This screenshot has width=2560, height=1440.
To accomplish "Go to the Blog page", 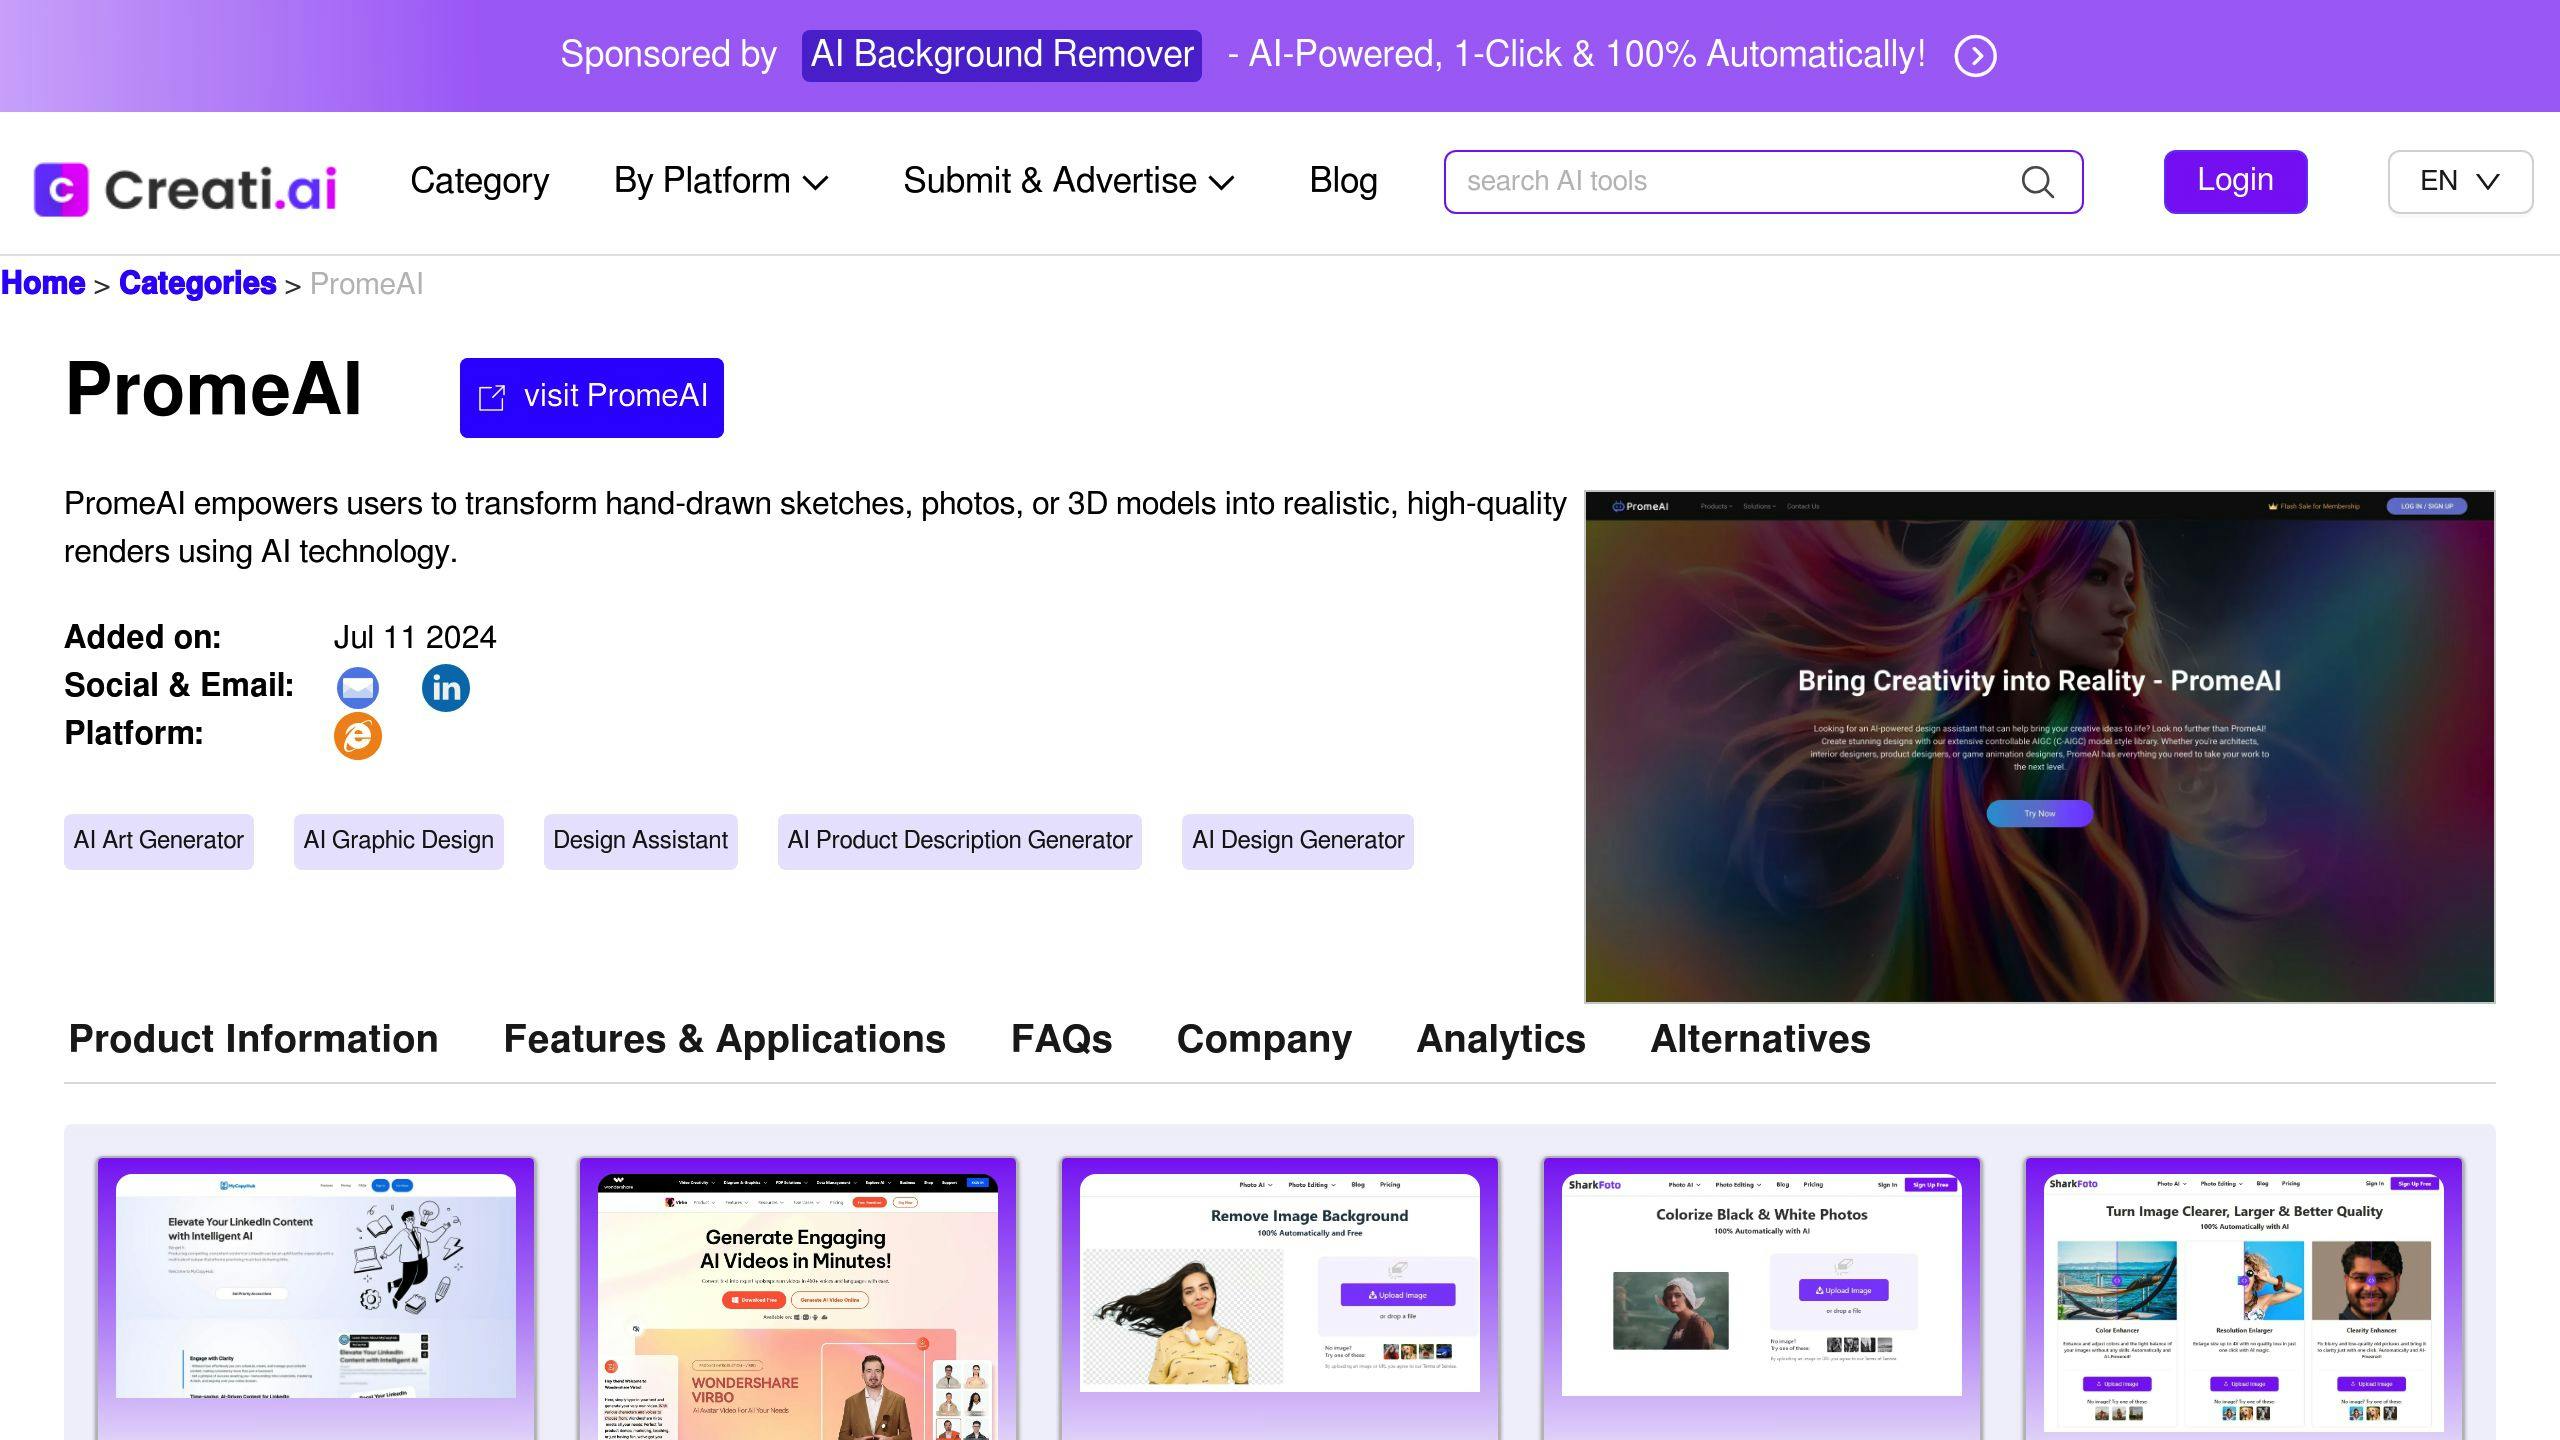I will click(x=1343, y=181).
